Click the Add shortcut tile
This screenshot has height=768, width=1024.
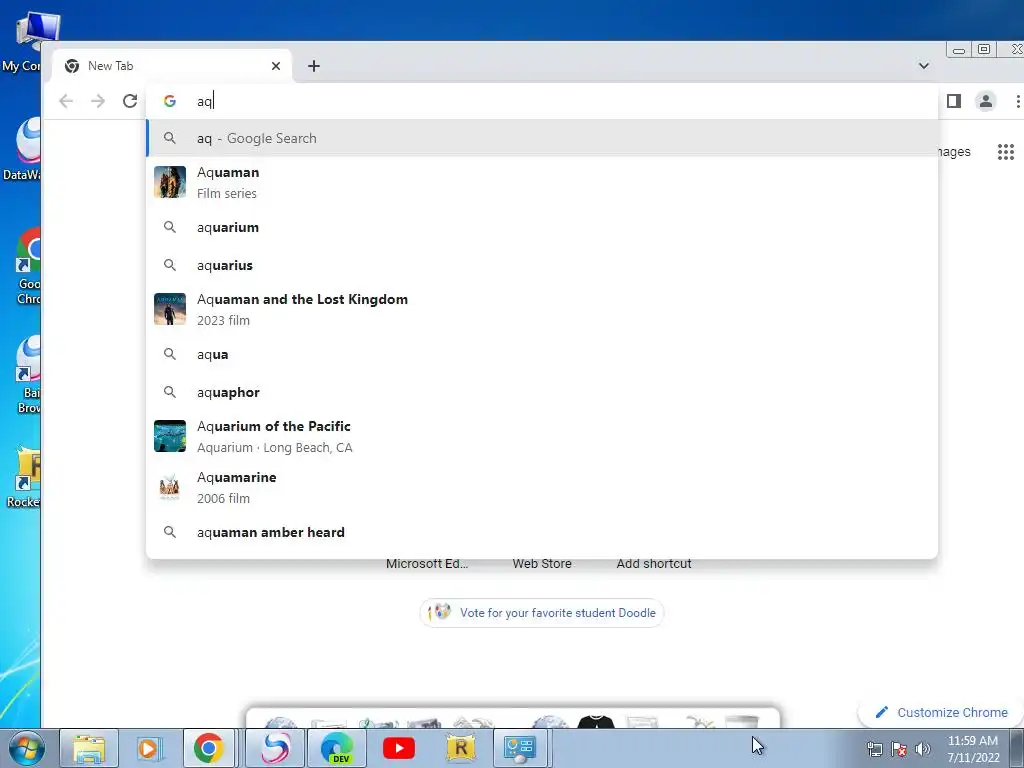point(654,564)
